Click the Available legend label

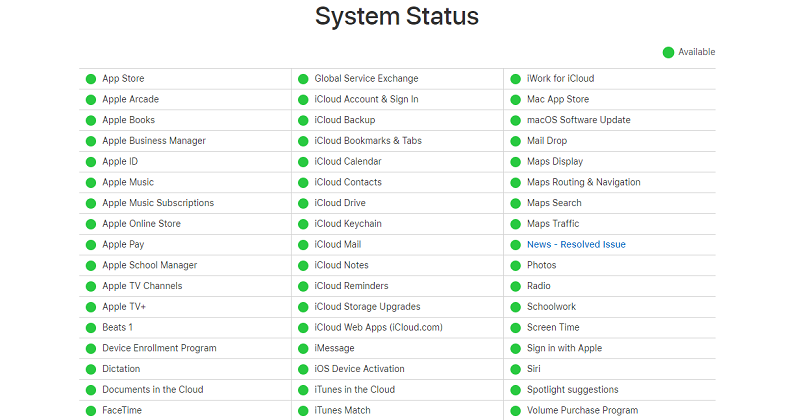[696, 52]
